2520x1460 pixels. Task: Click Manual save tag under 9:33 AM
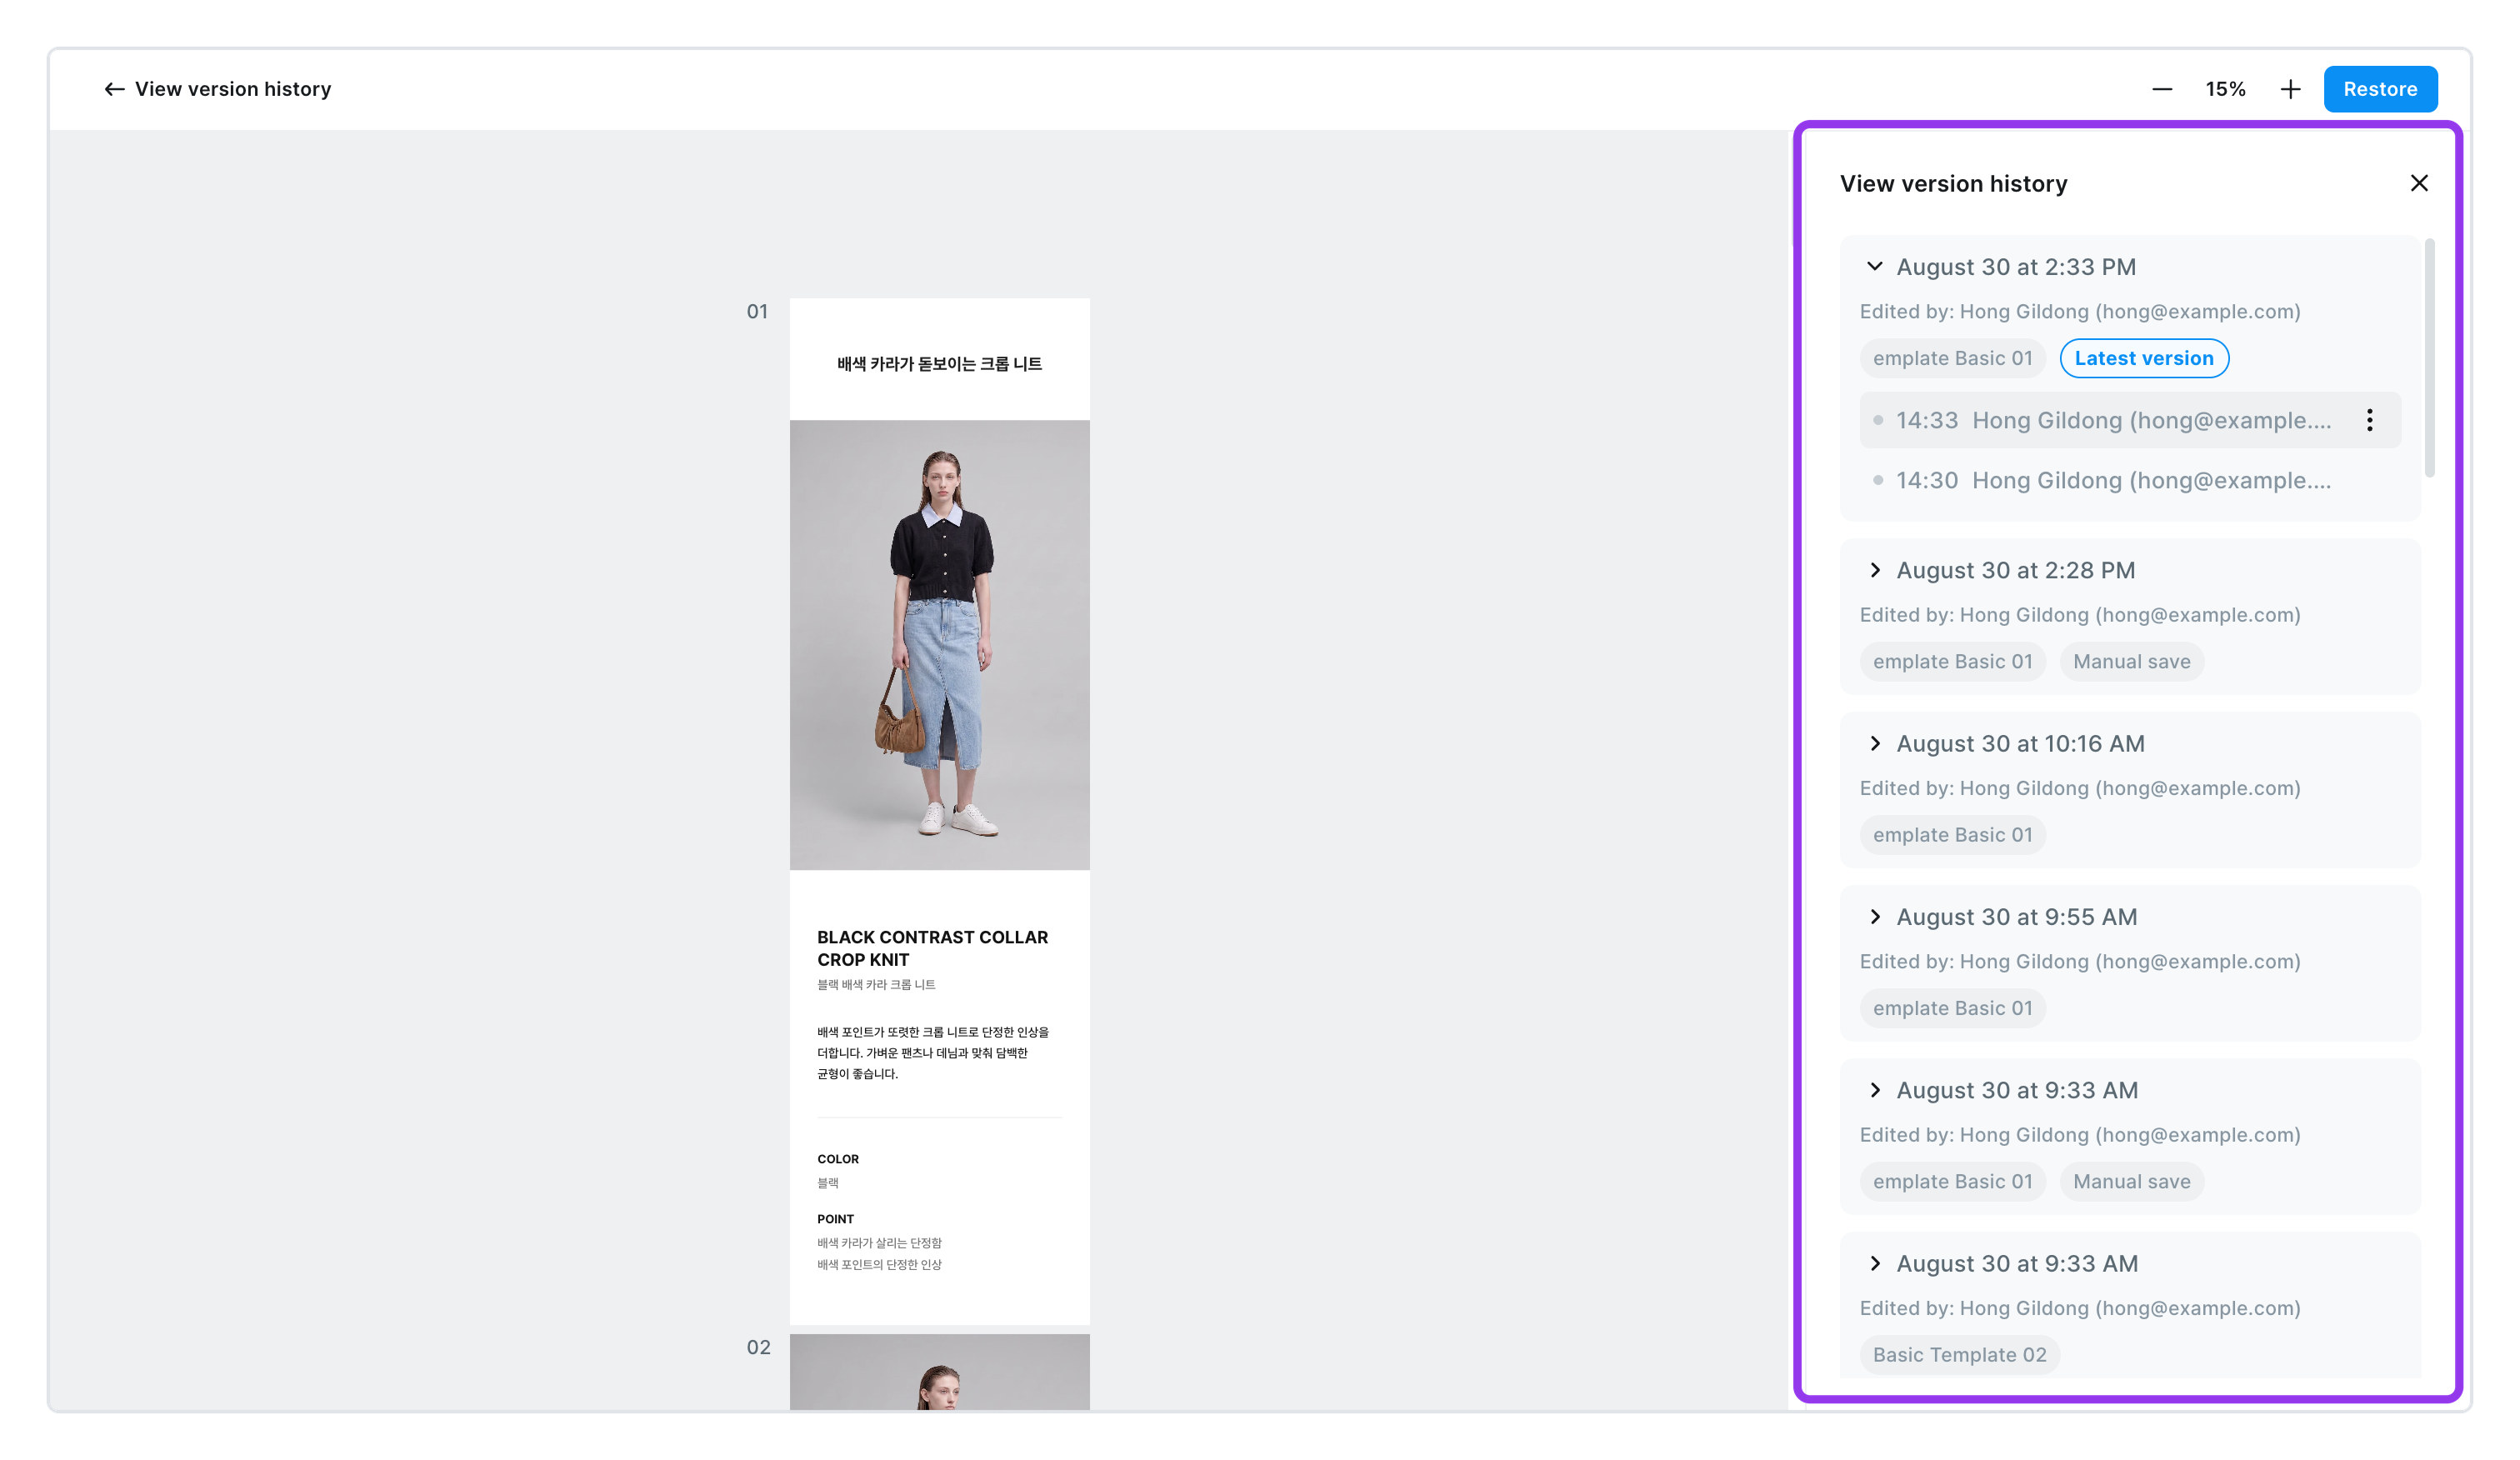[2131, 1181]
